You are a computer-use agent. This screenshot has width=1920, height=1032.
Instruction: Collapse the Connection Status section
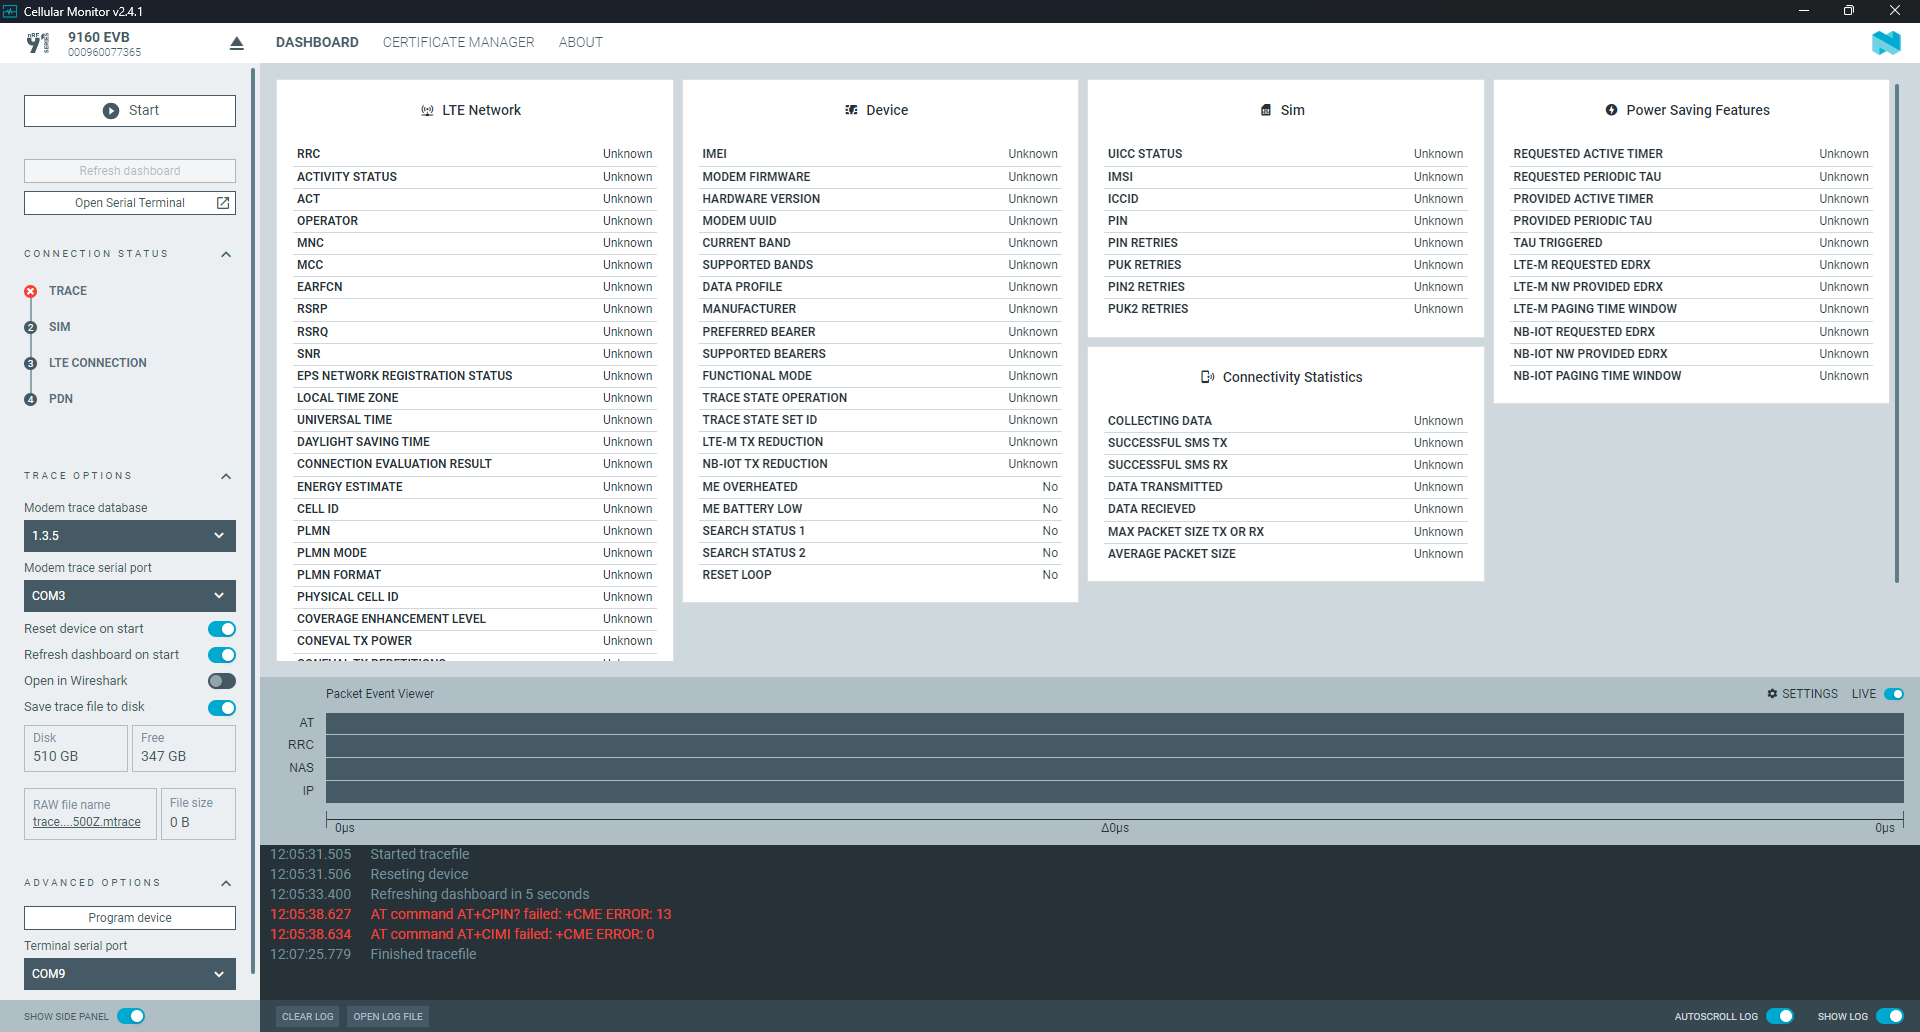point(226,254)
